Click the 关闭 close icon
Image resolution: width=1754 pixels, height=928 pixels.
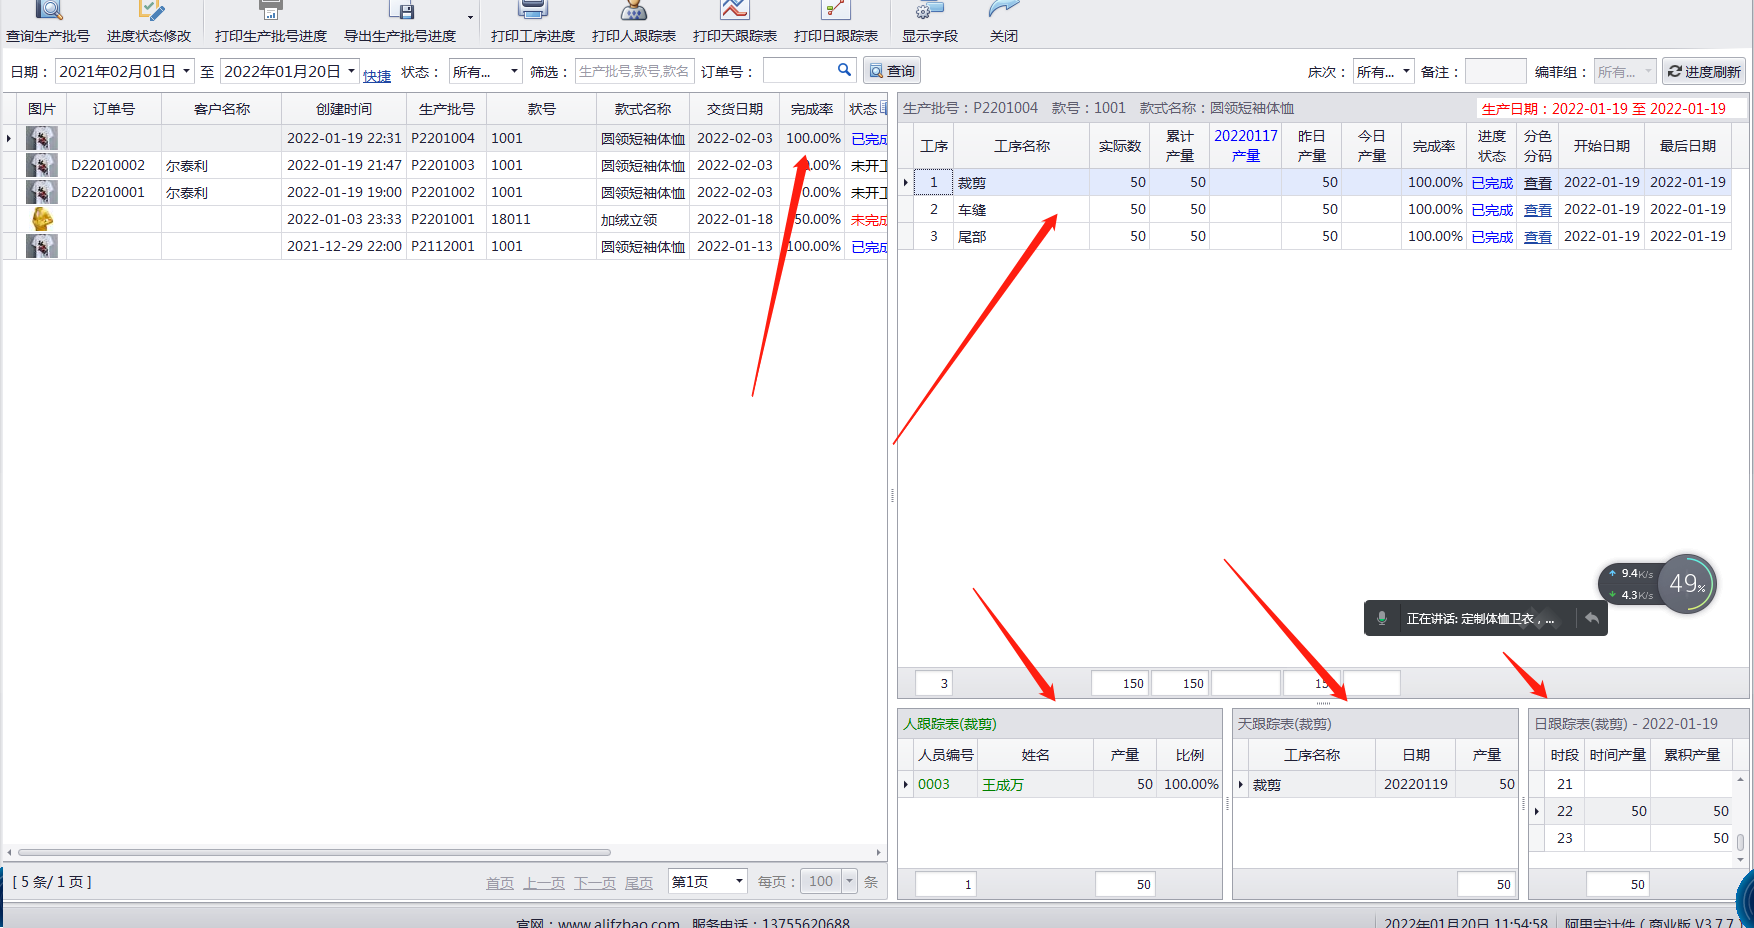(x=1002, y=20)
